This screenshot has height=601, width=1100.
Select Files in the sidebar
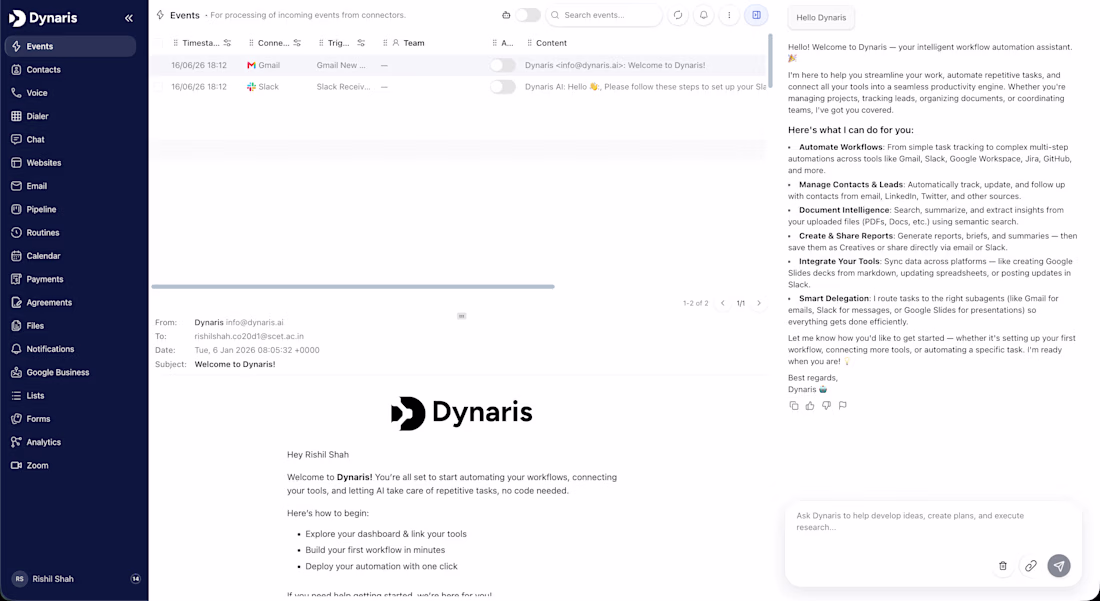(70, 325)
